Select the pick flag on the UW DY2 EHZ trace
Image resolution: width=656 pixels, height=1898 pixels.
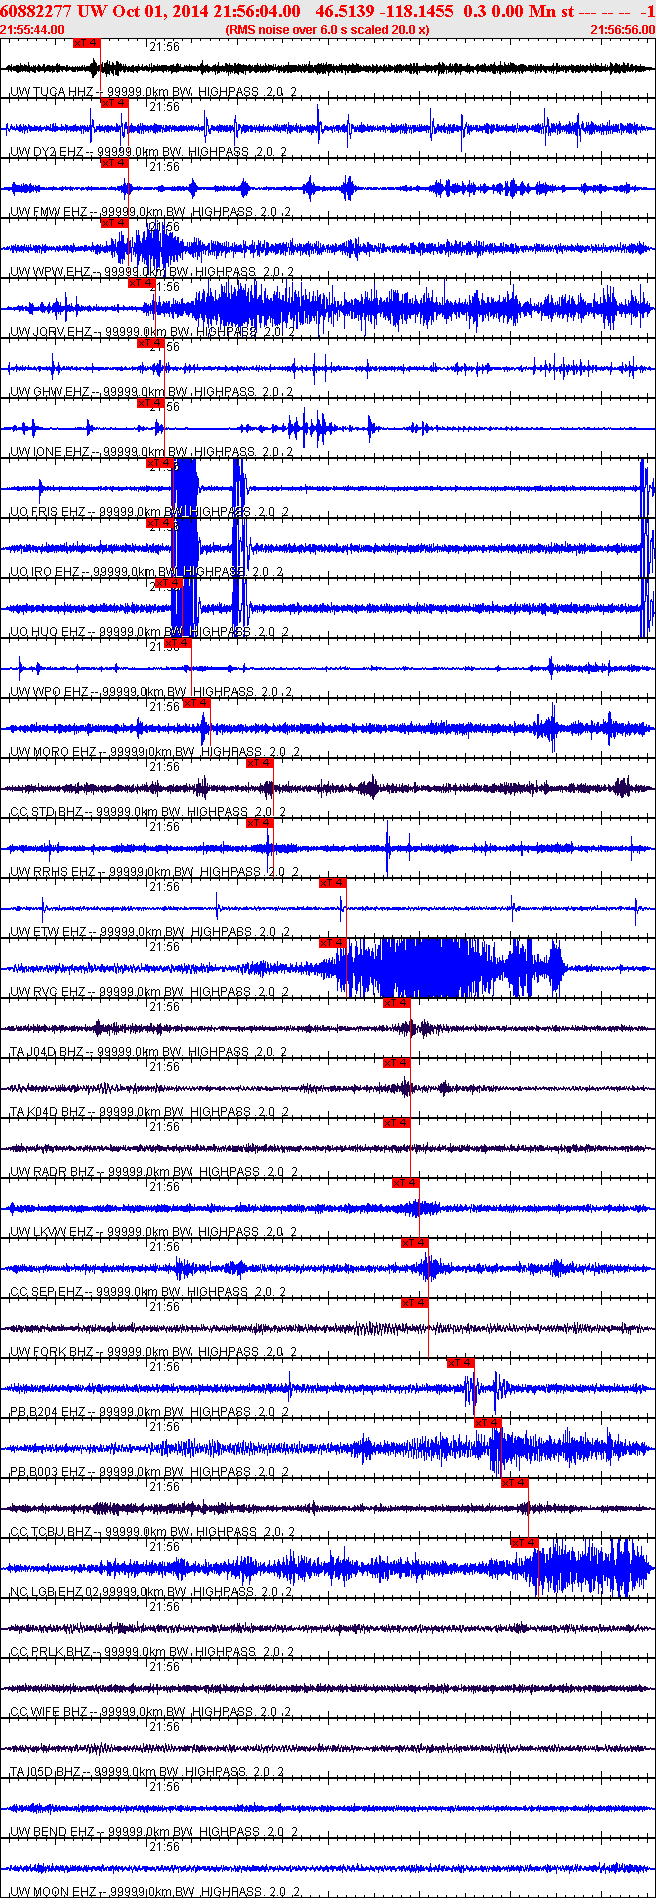point(114,103)
